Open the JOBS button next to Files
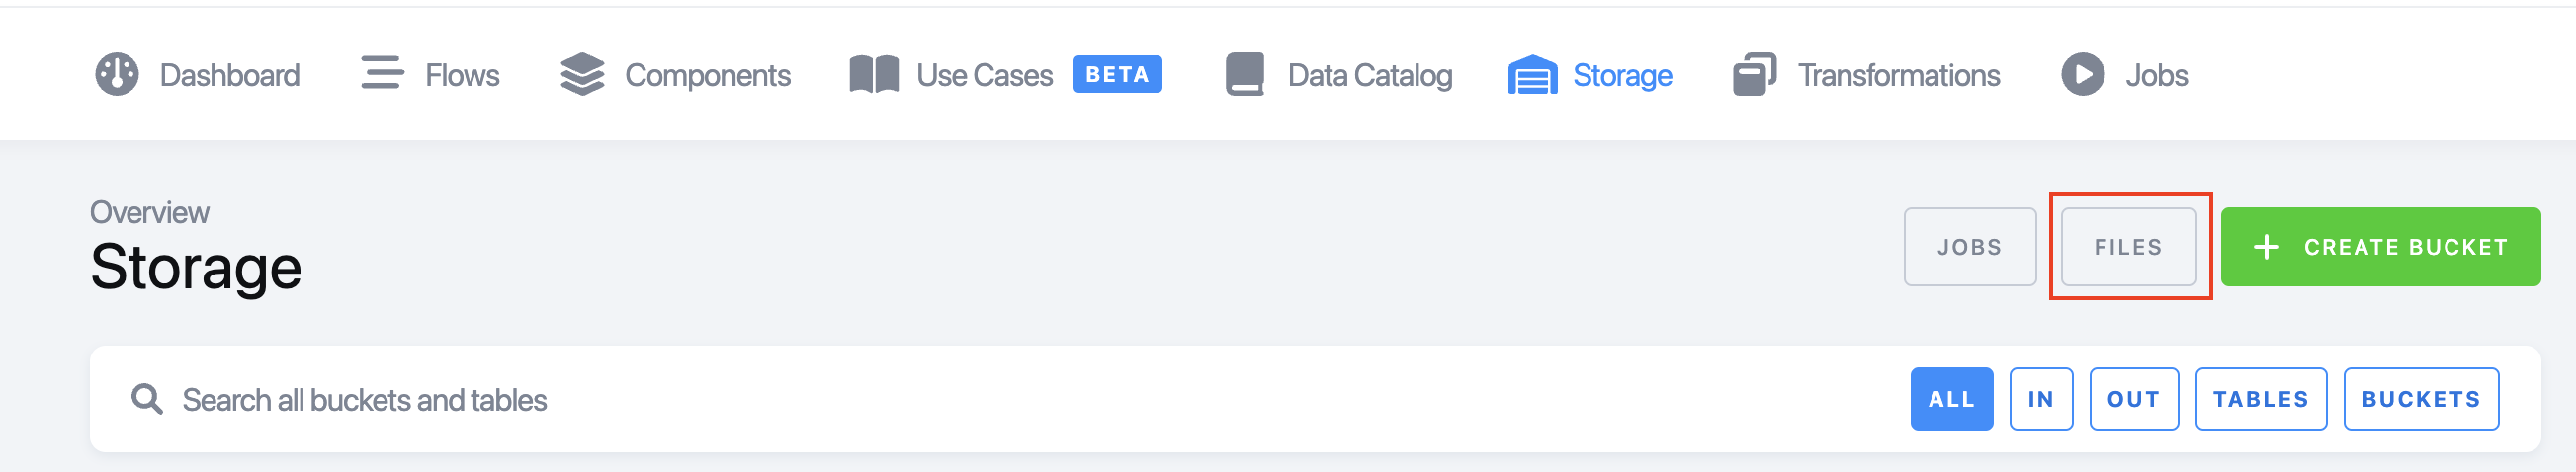This screenshot has height=472, width=2576. coord(1969,247)
